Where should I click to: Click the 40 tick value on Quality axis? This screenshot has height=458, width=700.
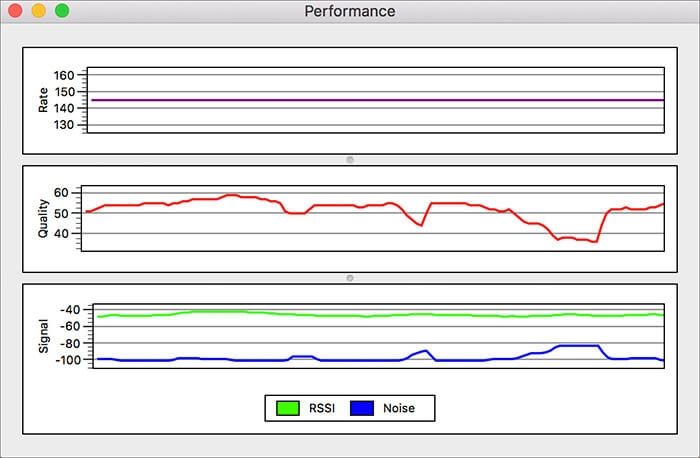point(61,233)
